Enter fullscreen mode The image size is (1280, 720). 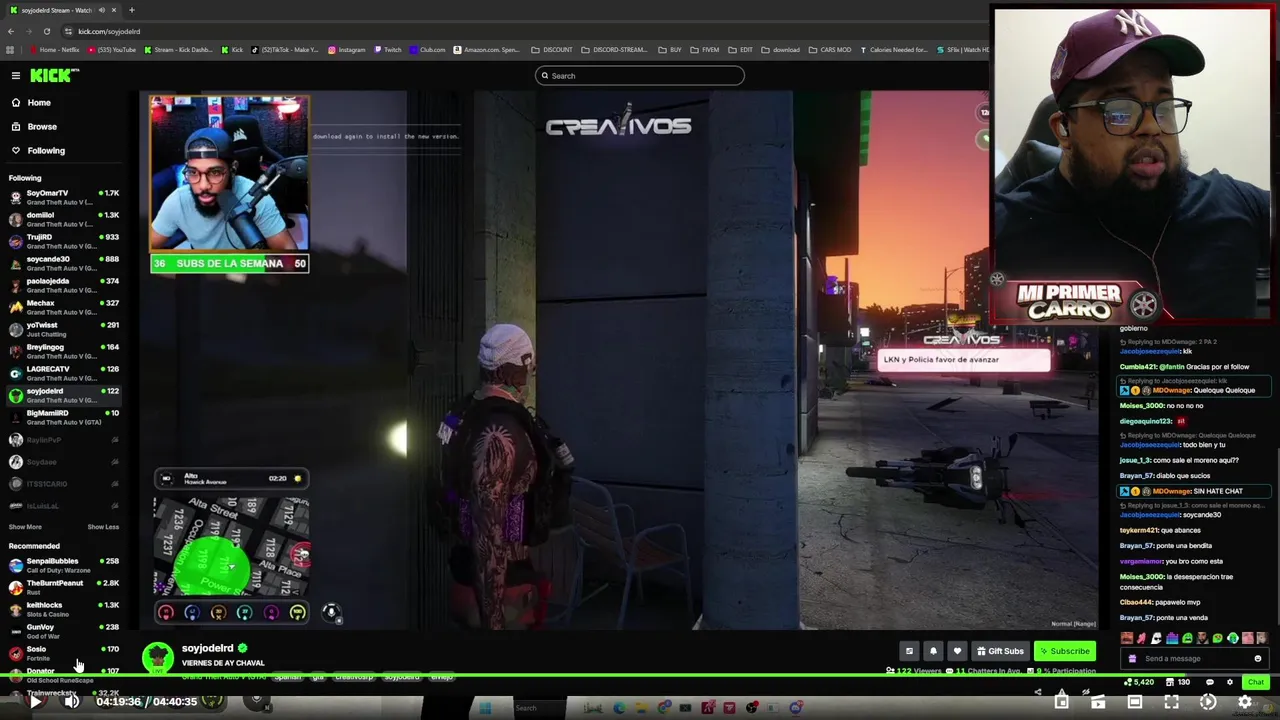pyautogui.click(x=1171, y=703)
